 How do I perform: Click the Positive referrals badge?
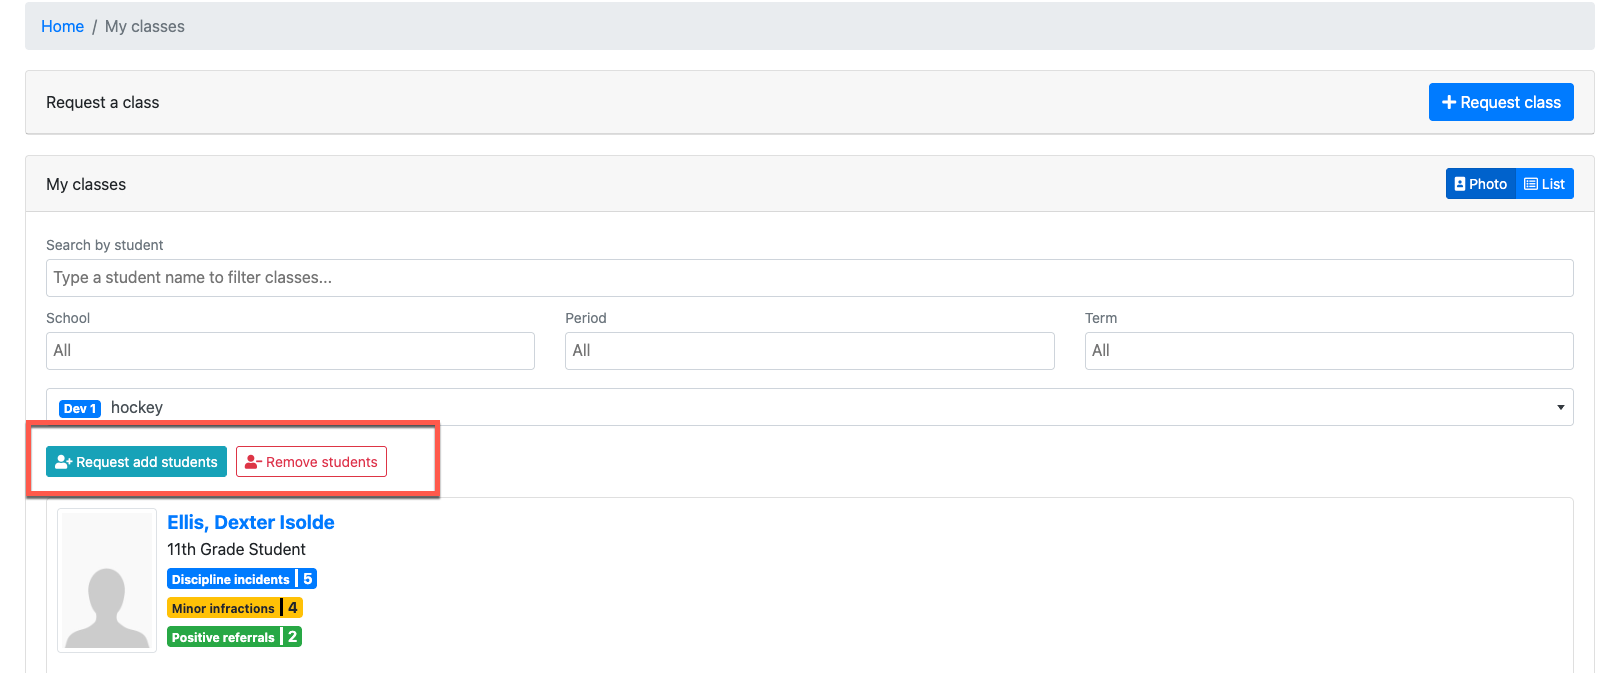(x=234, y=637)
